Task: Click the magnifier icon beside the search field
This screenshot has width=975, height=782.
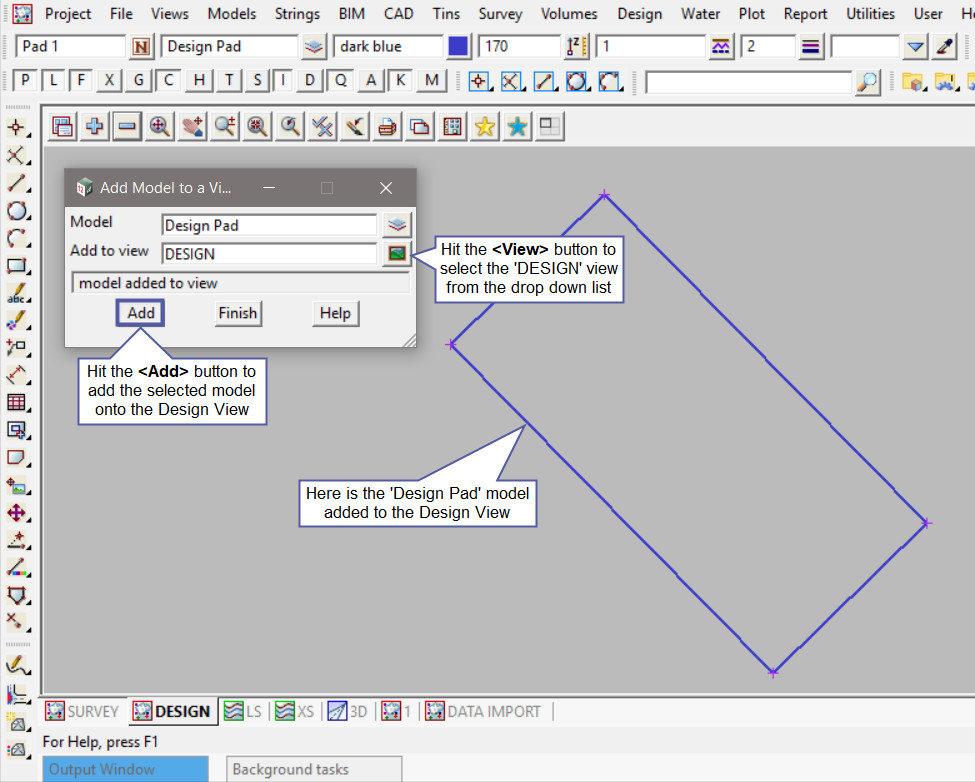Action: point(868,82)
